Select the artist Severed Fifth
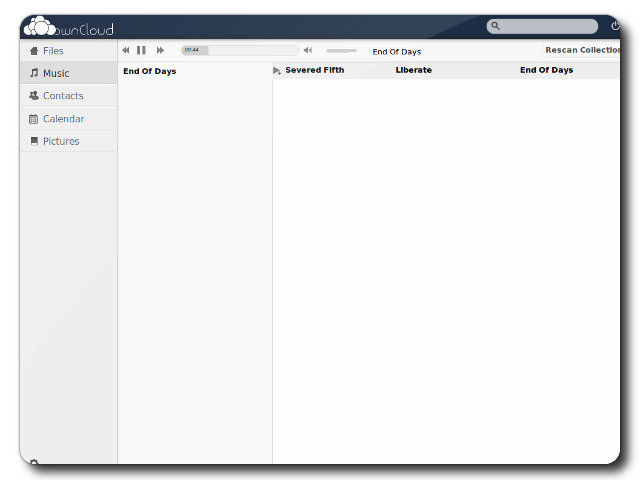The height and width of the screenshot is (480, 640). coord(315,70)
